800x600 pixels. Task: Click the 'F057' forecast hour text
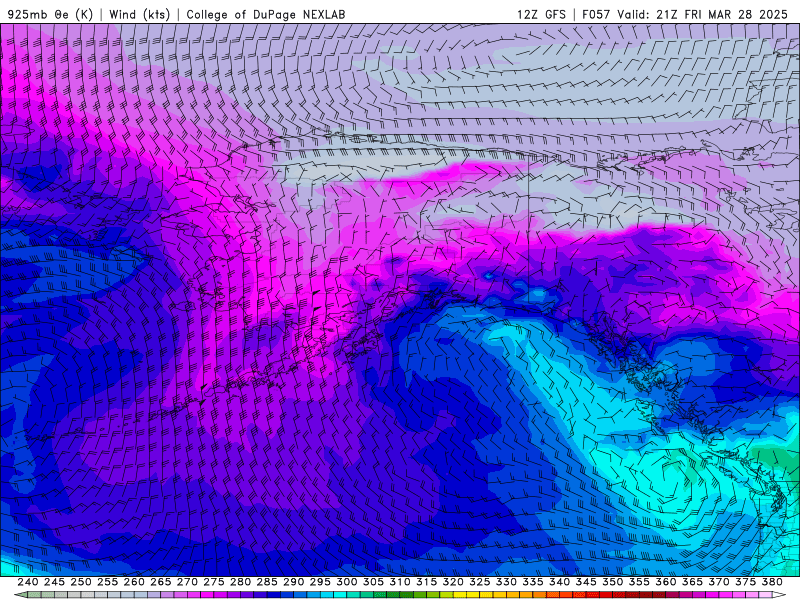point(596,14)
